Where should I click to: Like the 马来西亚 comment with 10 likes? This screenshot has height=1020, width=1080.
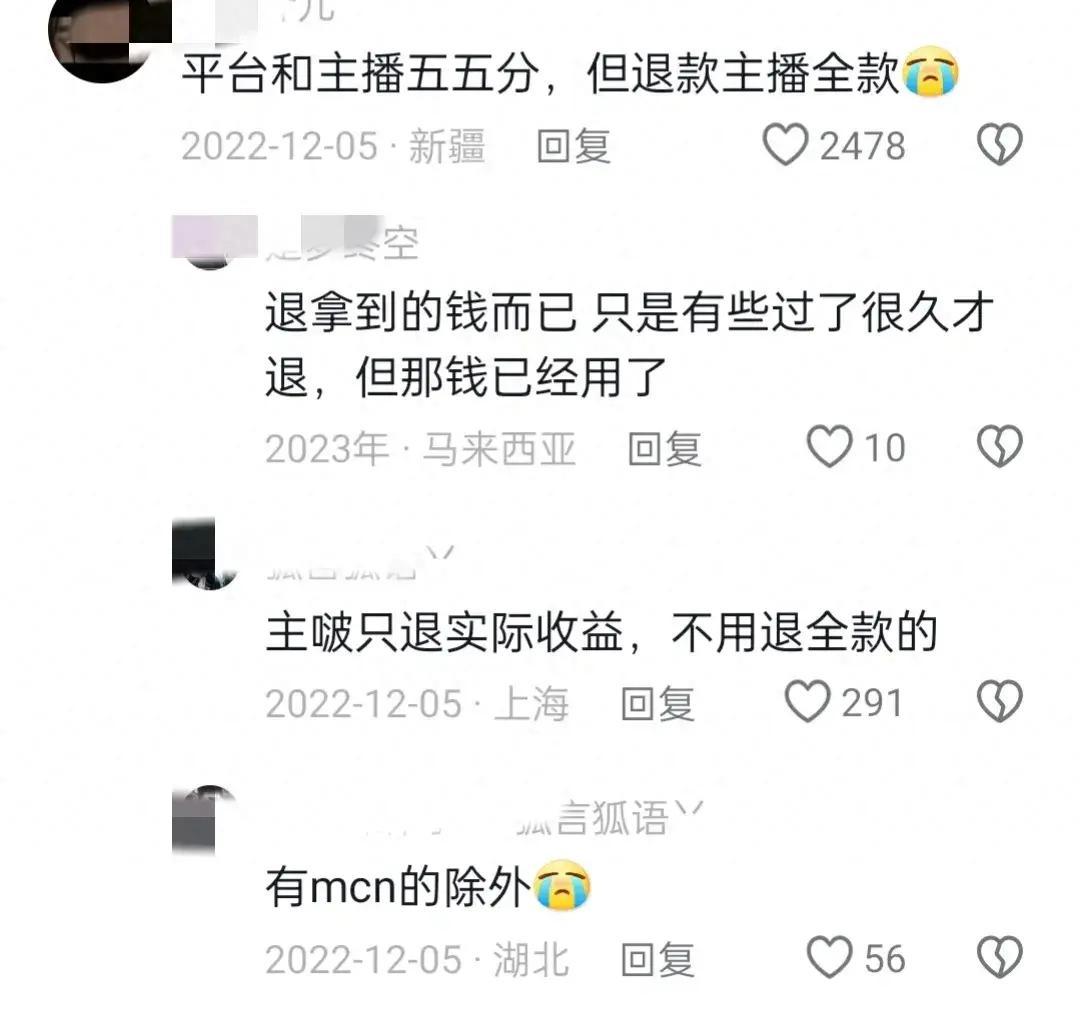point(829,446)
